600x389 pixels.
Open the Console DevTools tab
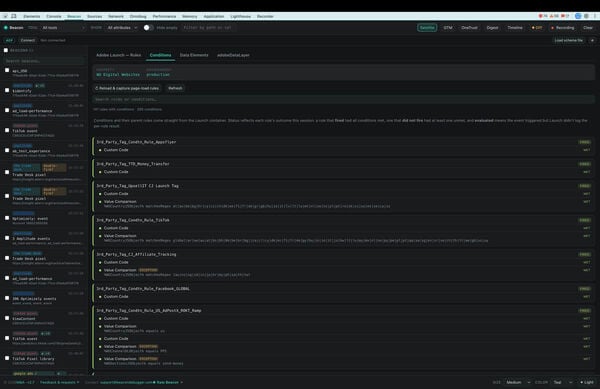coord(54,16)
